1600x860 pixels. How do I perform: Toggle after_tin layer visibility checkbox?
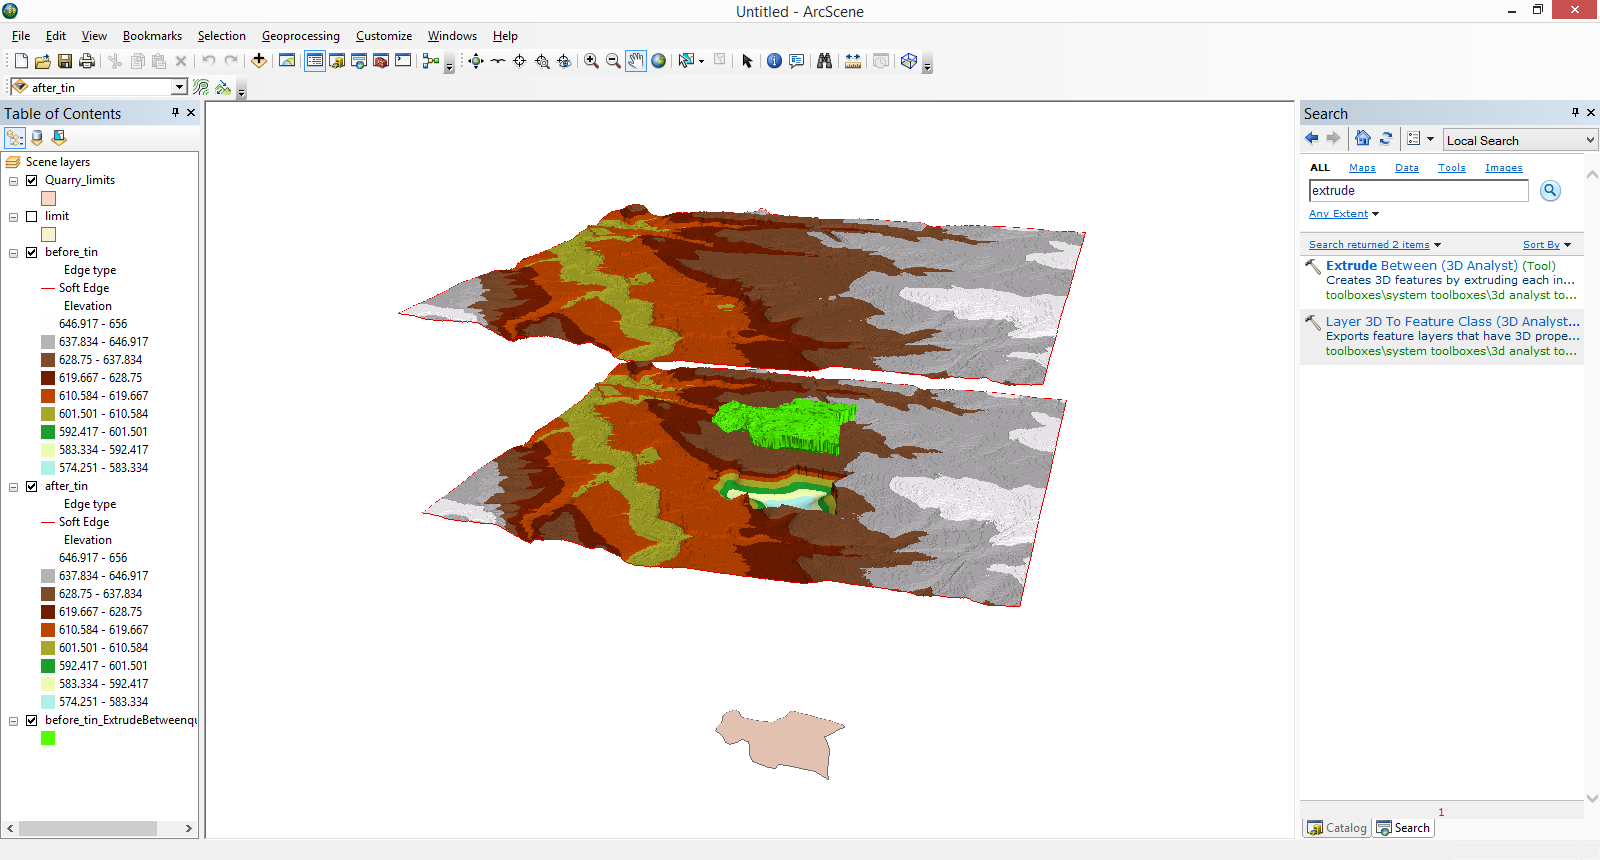(x=32, y=487)
